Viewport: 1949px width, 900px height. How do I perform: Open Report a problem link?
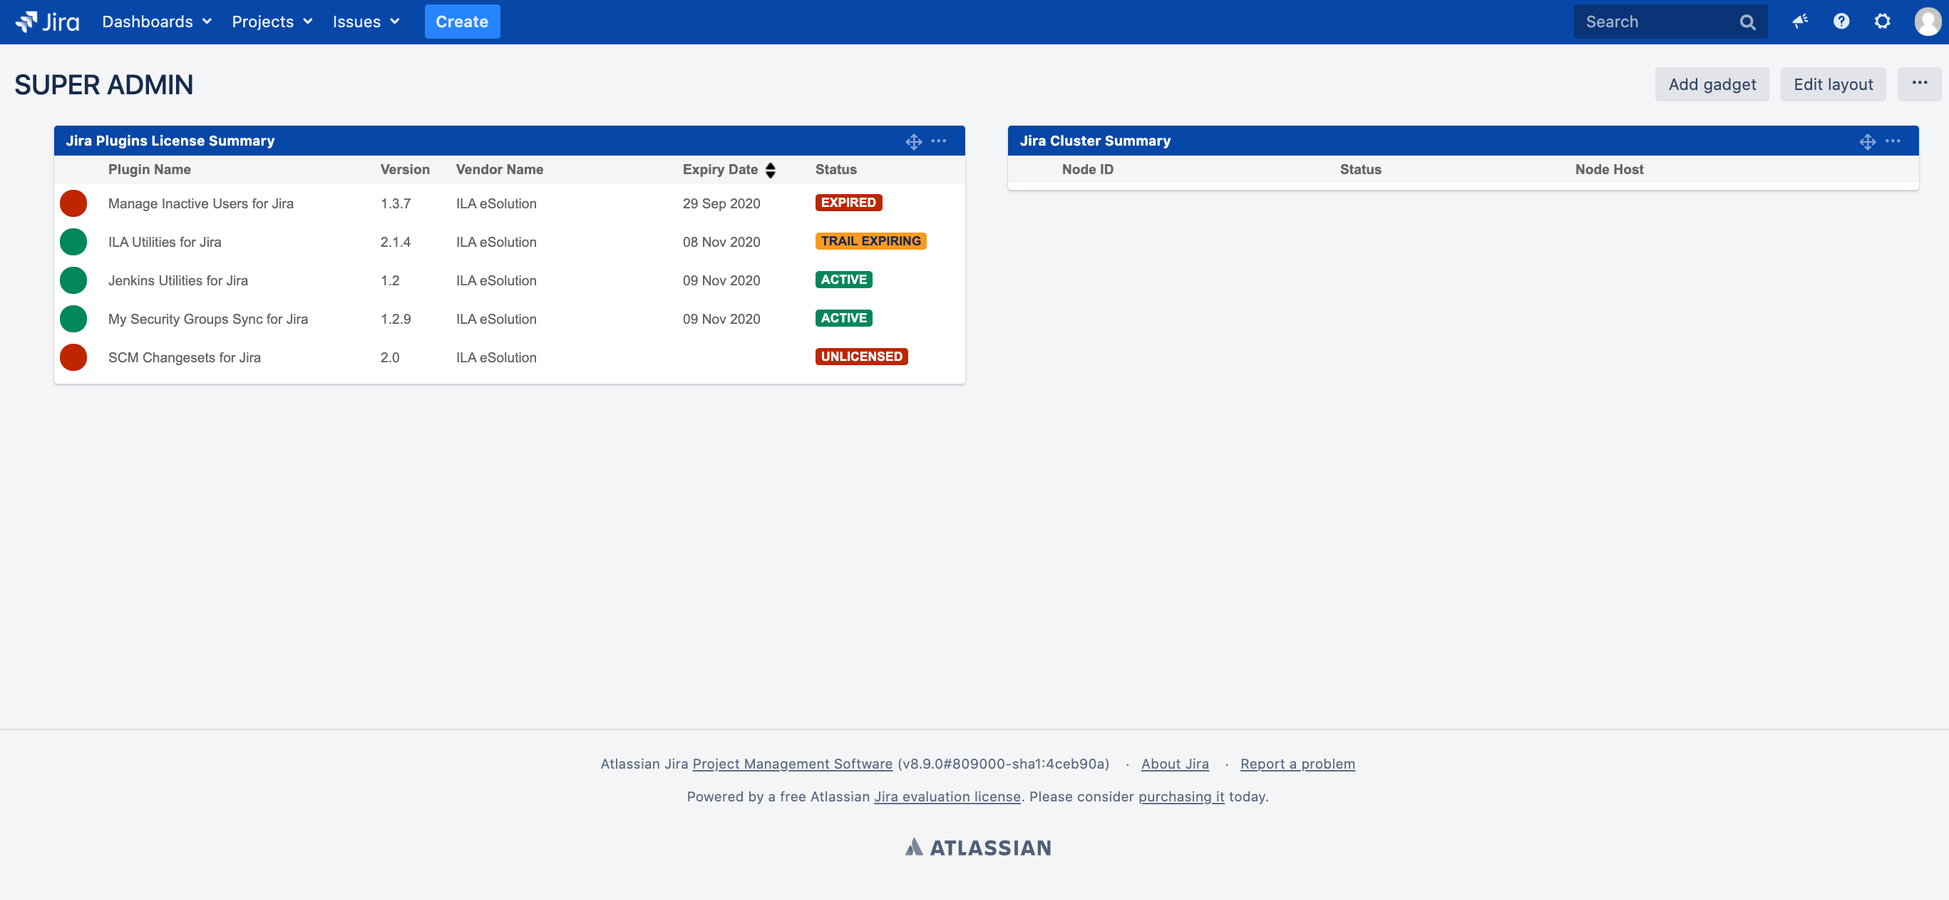(x=1298, y=764)
